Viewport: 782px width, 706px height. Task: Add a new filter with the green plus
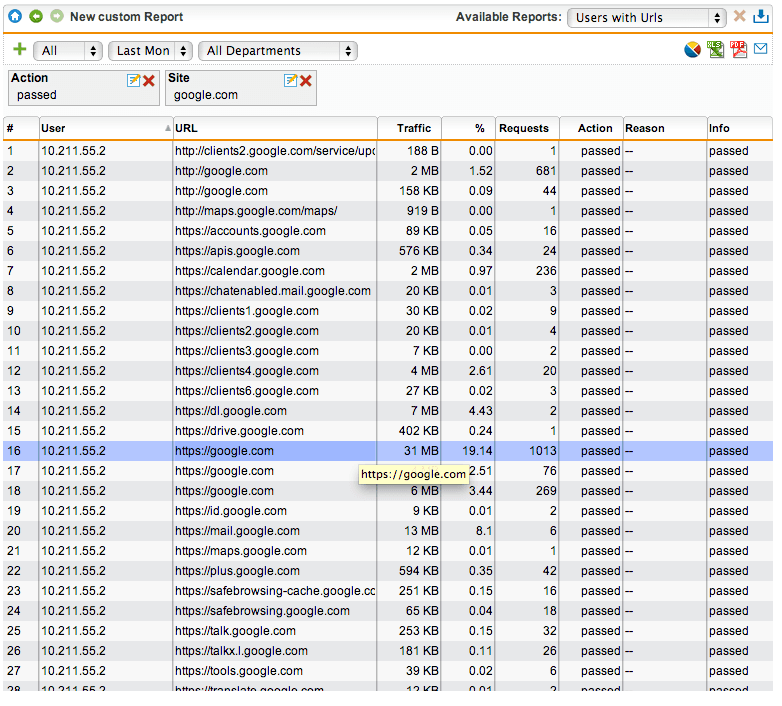[19, 49]
